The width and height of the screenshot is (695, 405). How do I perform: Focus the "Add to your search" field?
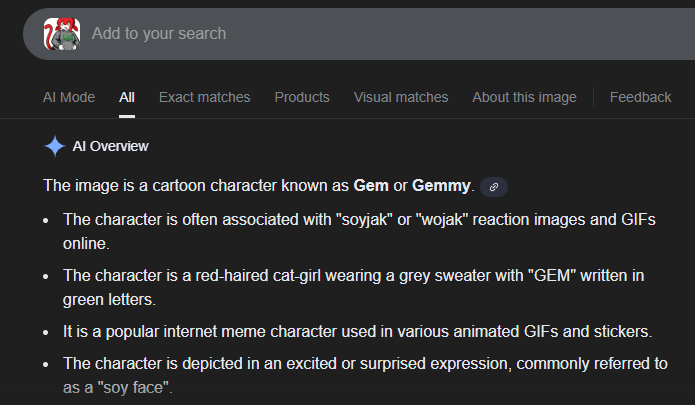pyautogui.click(x=300, y=33)
